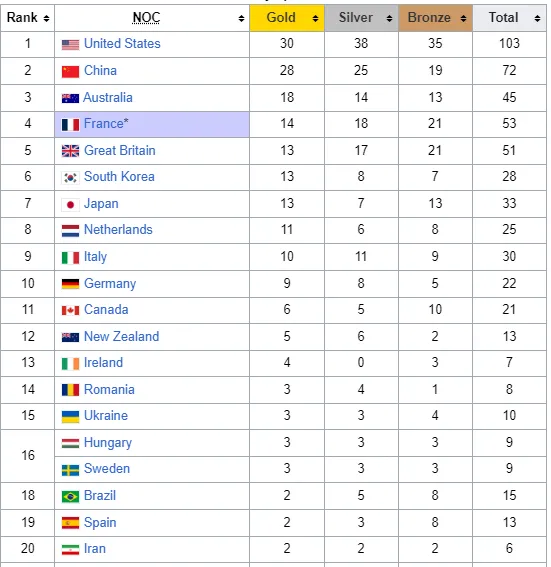Open the Great Britain link
Image resolution: width=551 pixels, height=567 pixels.
point(120,150)
